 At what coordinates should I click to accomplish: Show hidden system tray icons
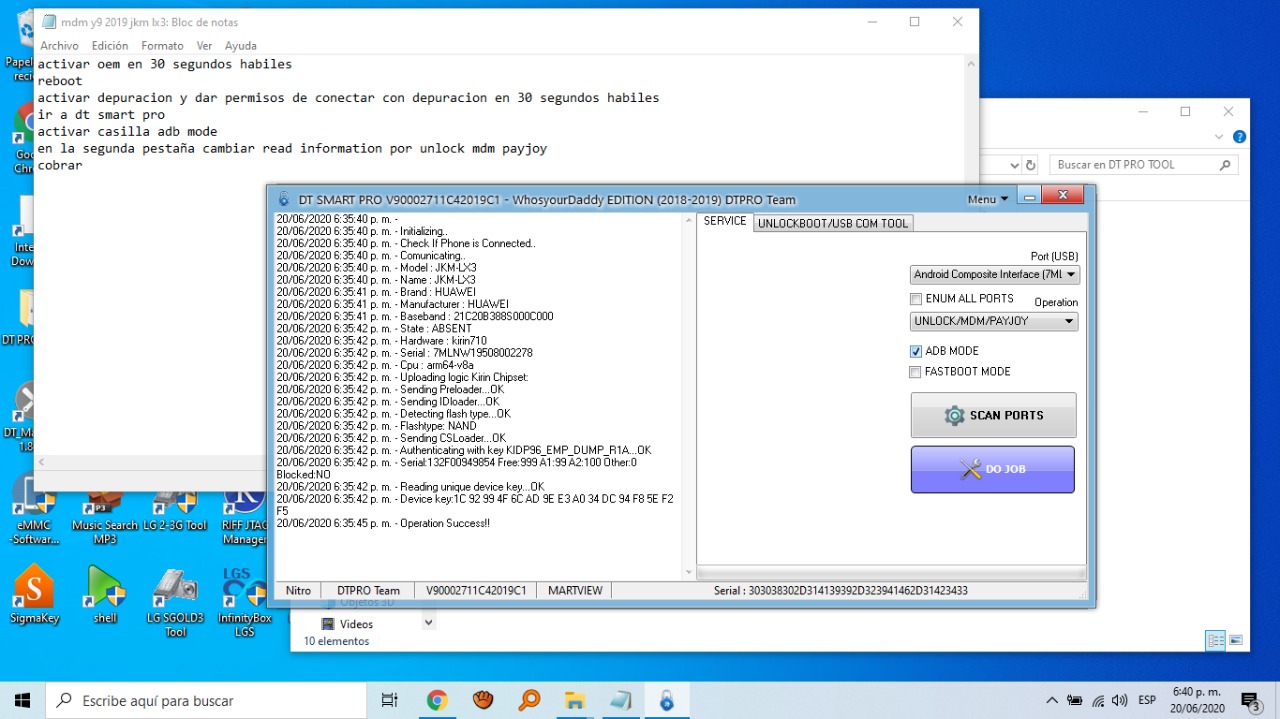(1051, 700)
